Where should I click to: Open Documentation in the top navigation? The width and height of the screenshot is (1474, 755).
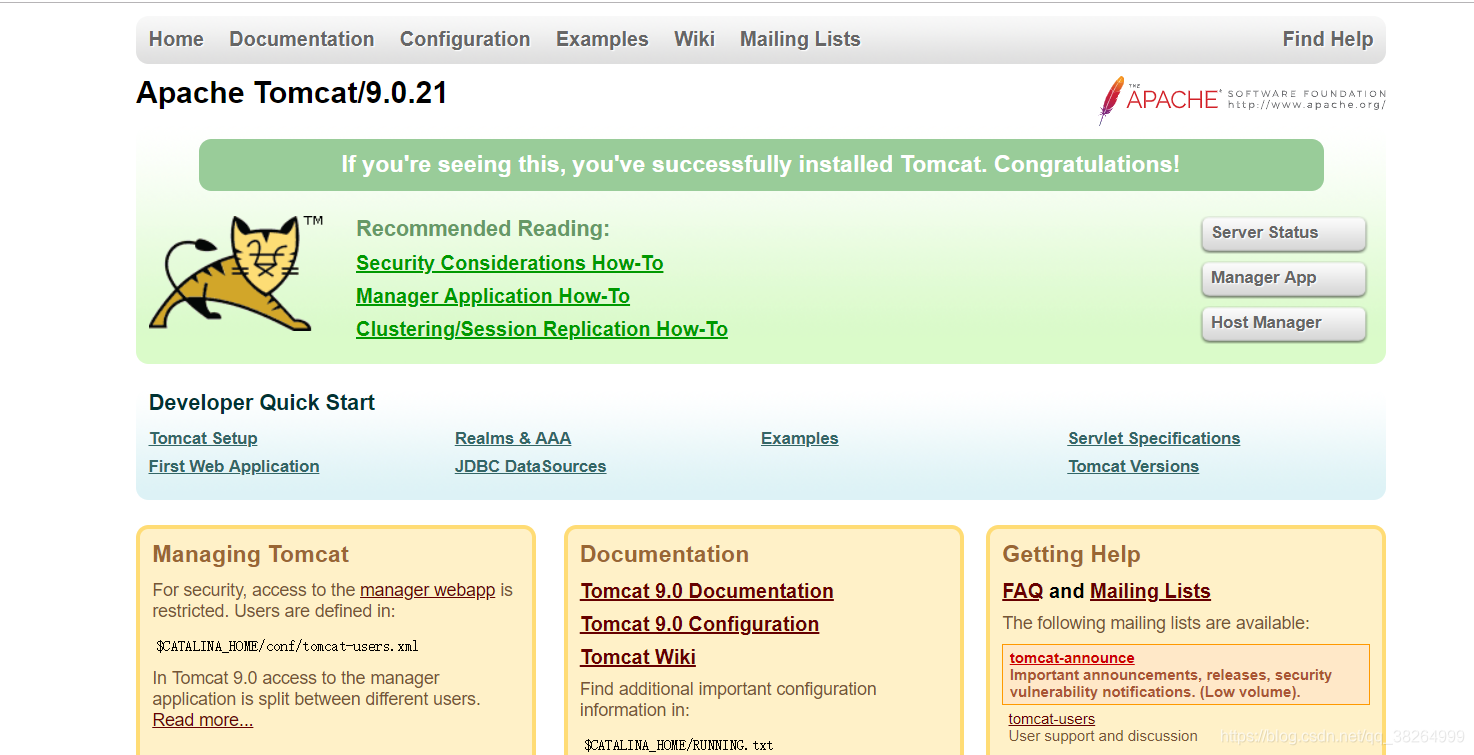tap(302, 39)
